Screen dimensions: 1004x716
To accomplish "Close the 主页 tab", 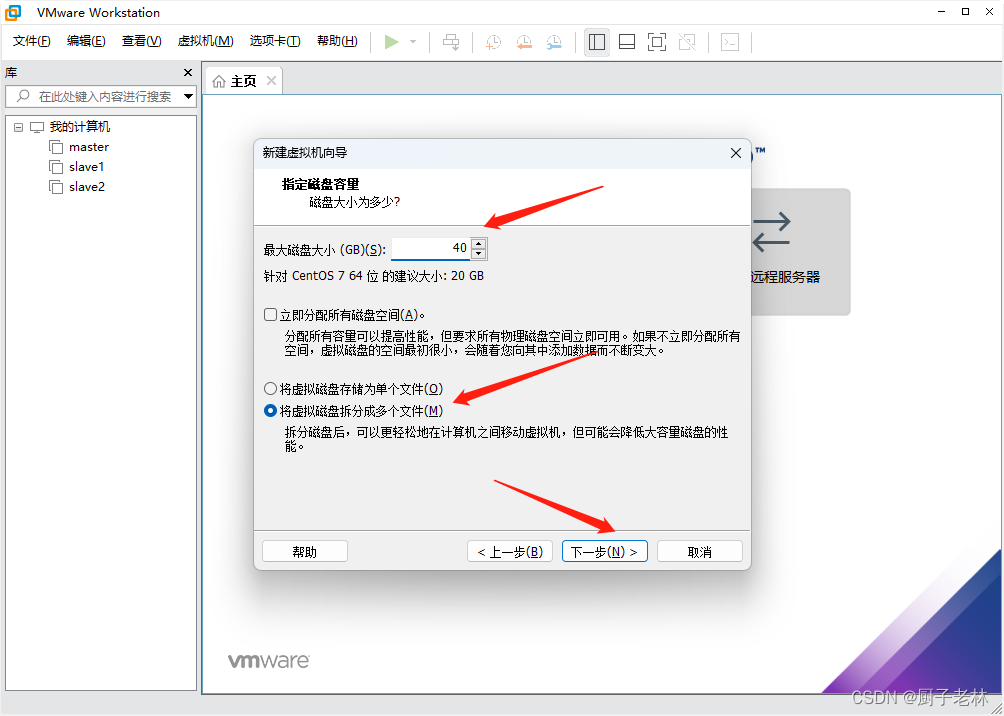I will click(x=271, y=81).
